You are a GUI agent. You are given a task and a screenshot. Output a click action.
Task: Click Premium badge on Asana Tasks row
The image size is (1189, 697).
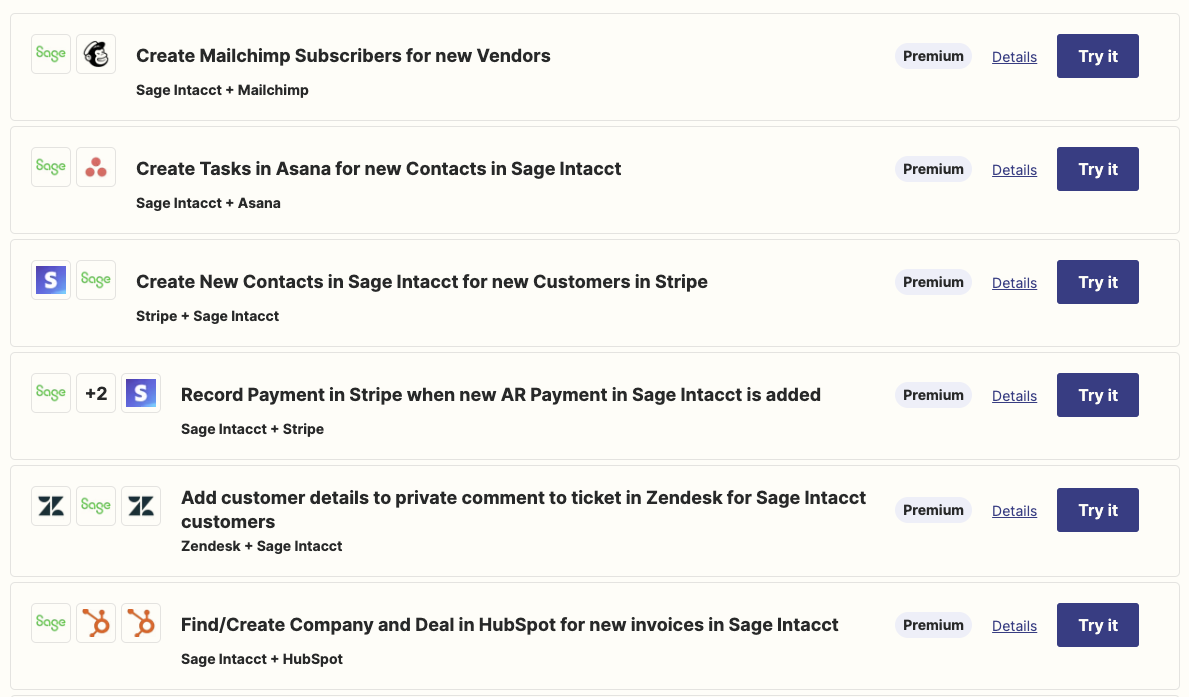coord(933,169)
